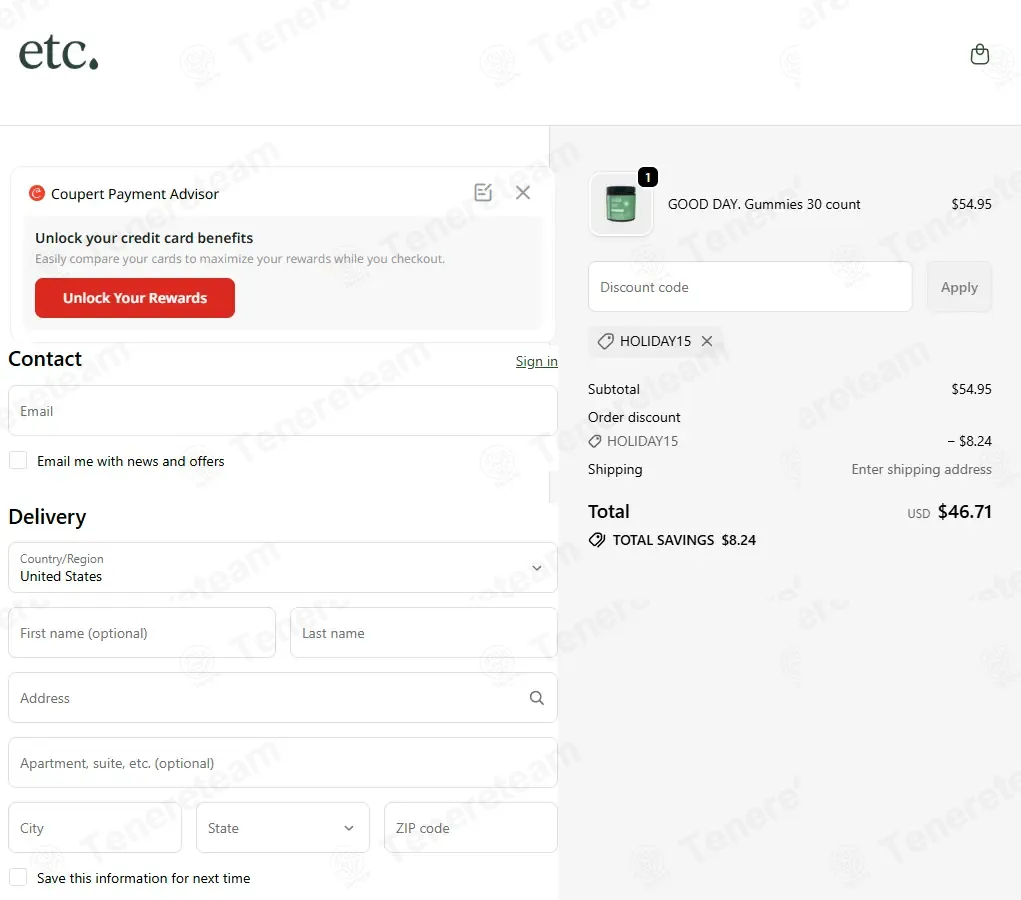This screenshot has width=1021, height=900.
Task: Click the HOLIDAY15 tag under Order discount
Action: [634, 442]
